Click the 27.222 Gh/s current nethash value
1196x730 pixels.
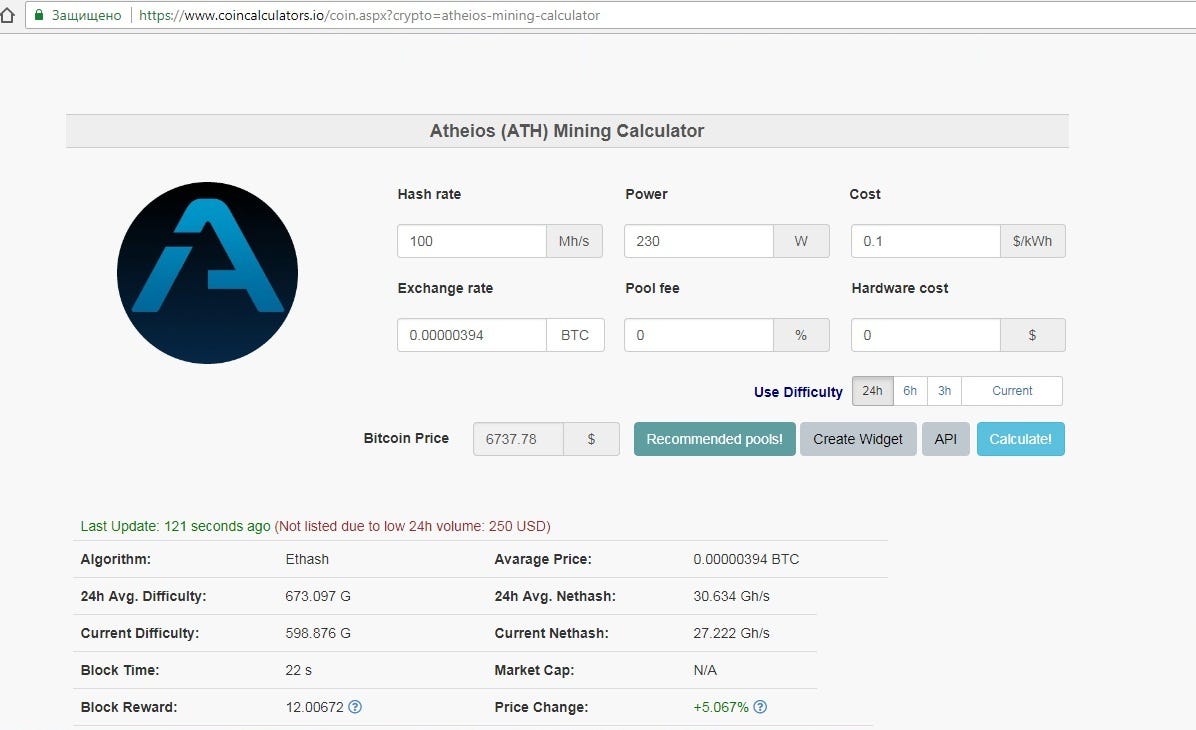(731, 633)
